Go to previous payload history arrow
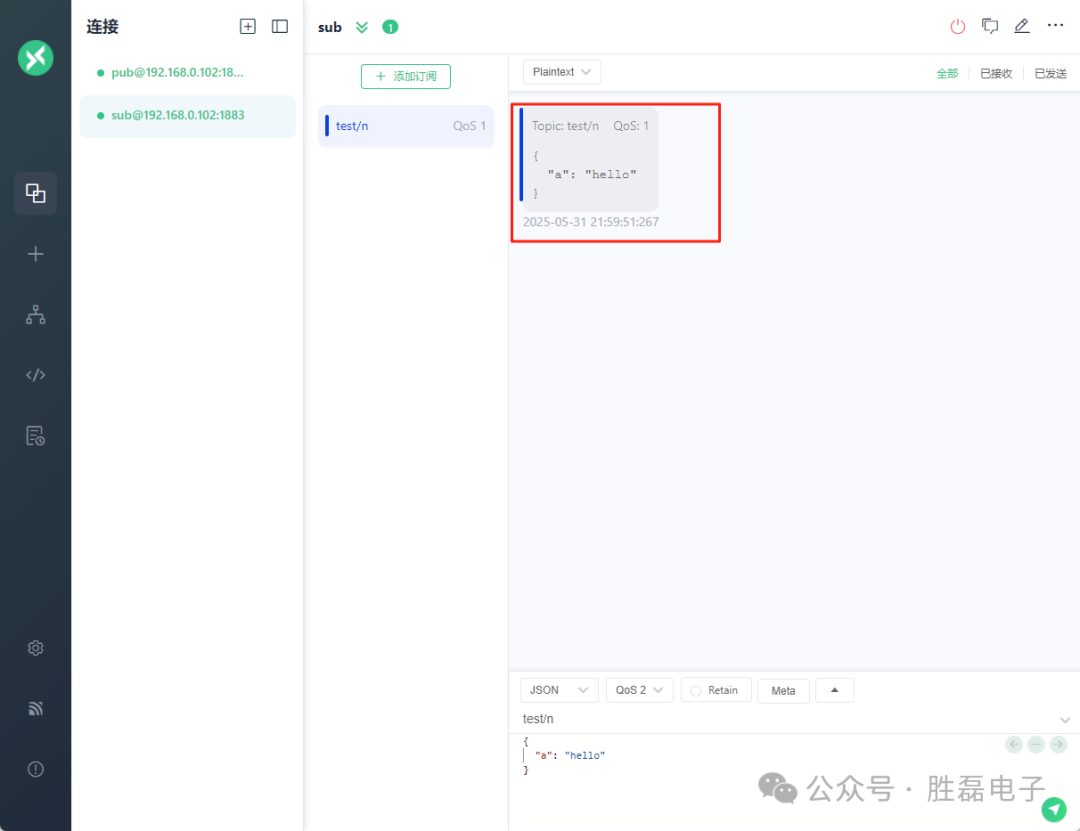 [x=1014, y=744]
